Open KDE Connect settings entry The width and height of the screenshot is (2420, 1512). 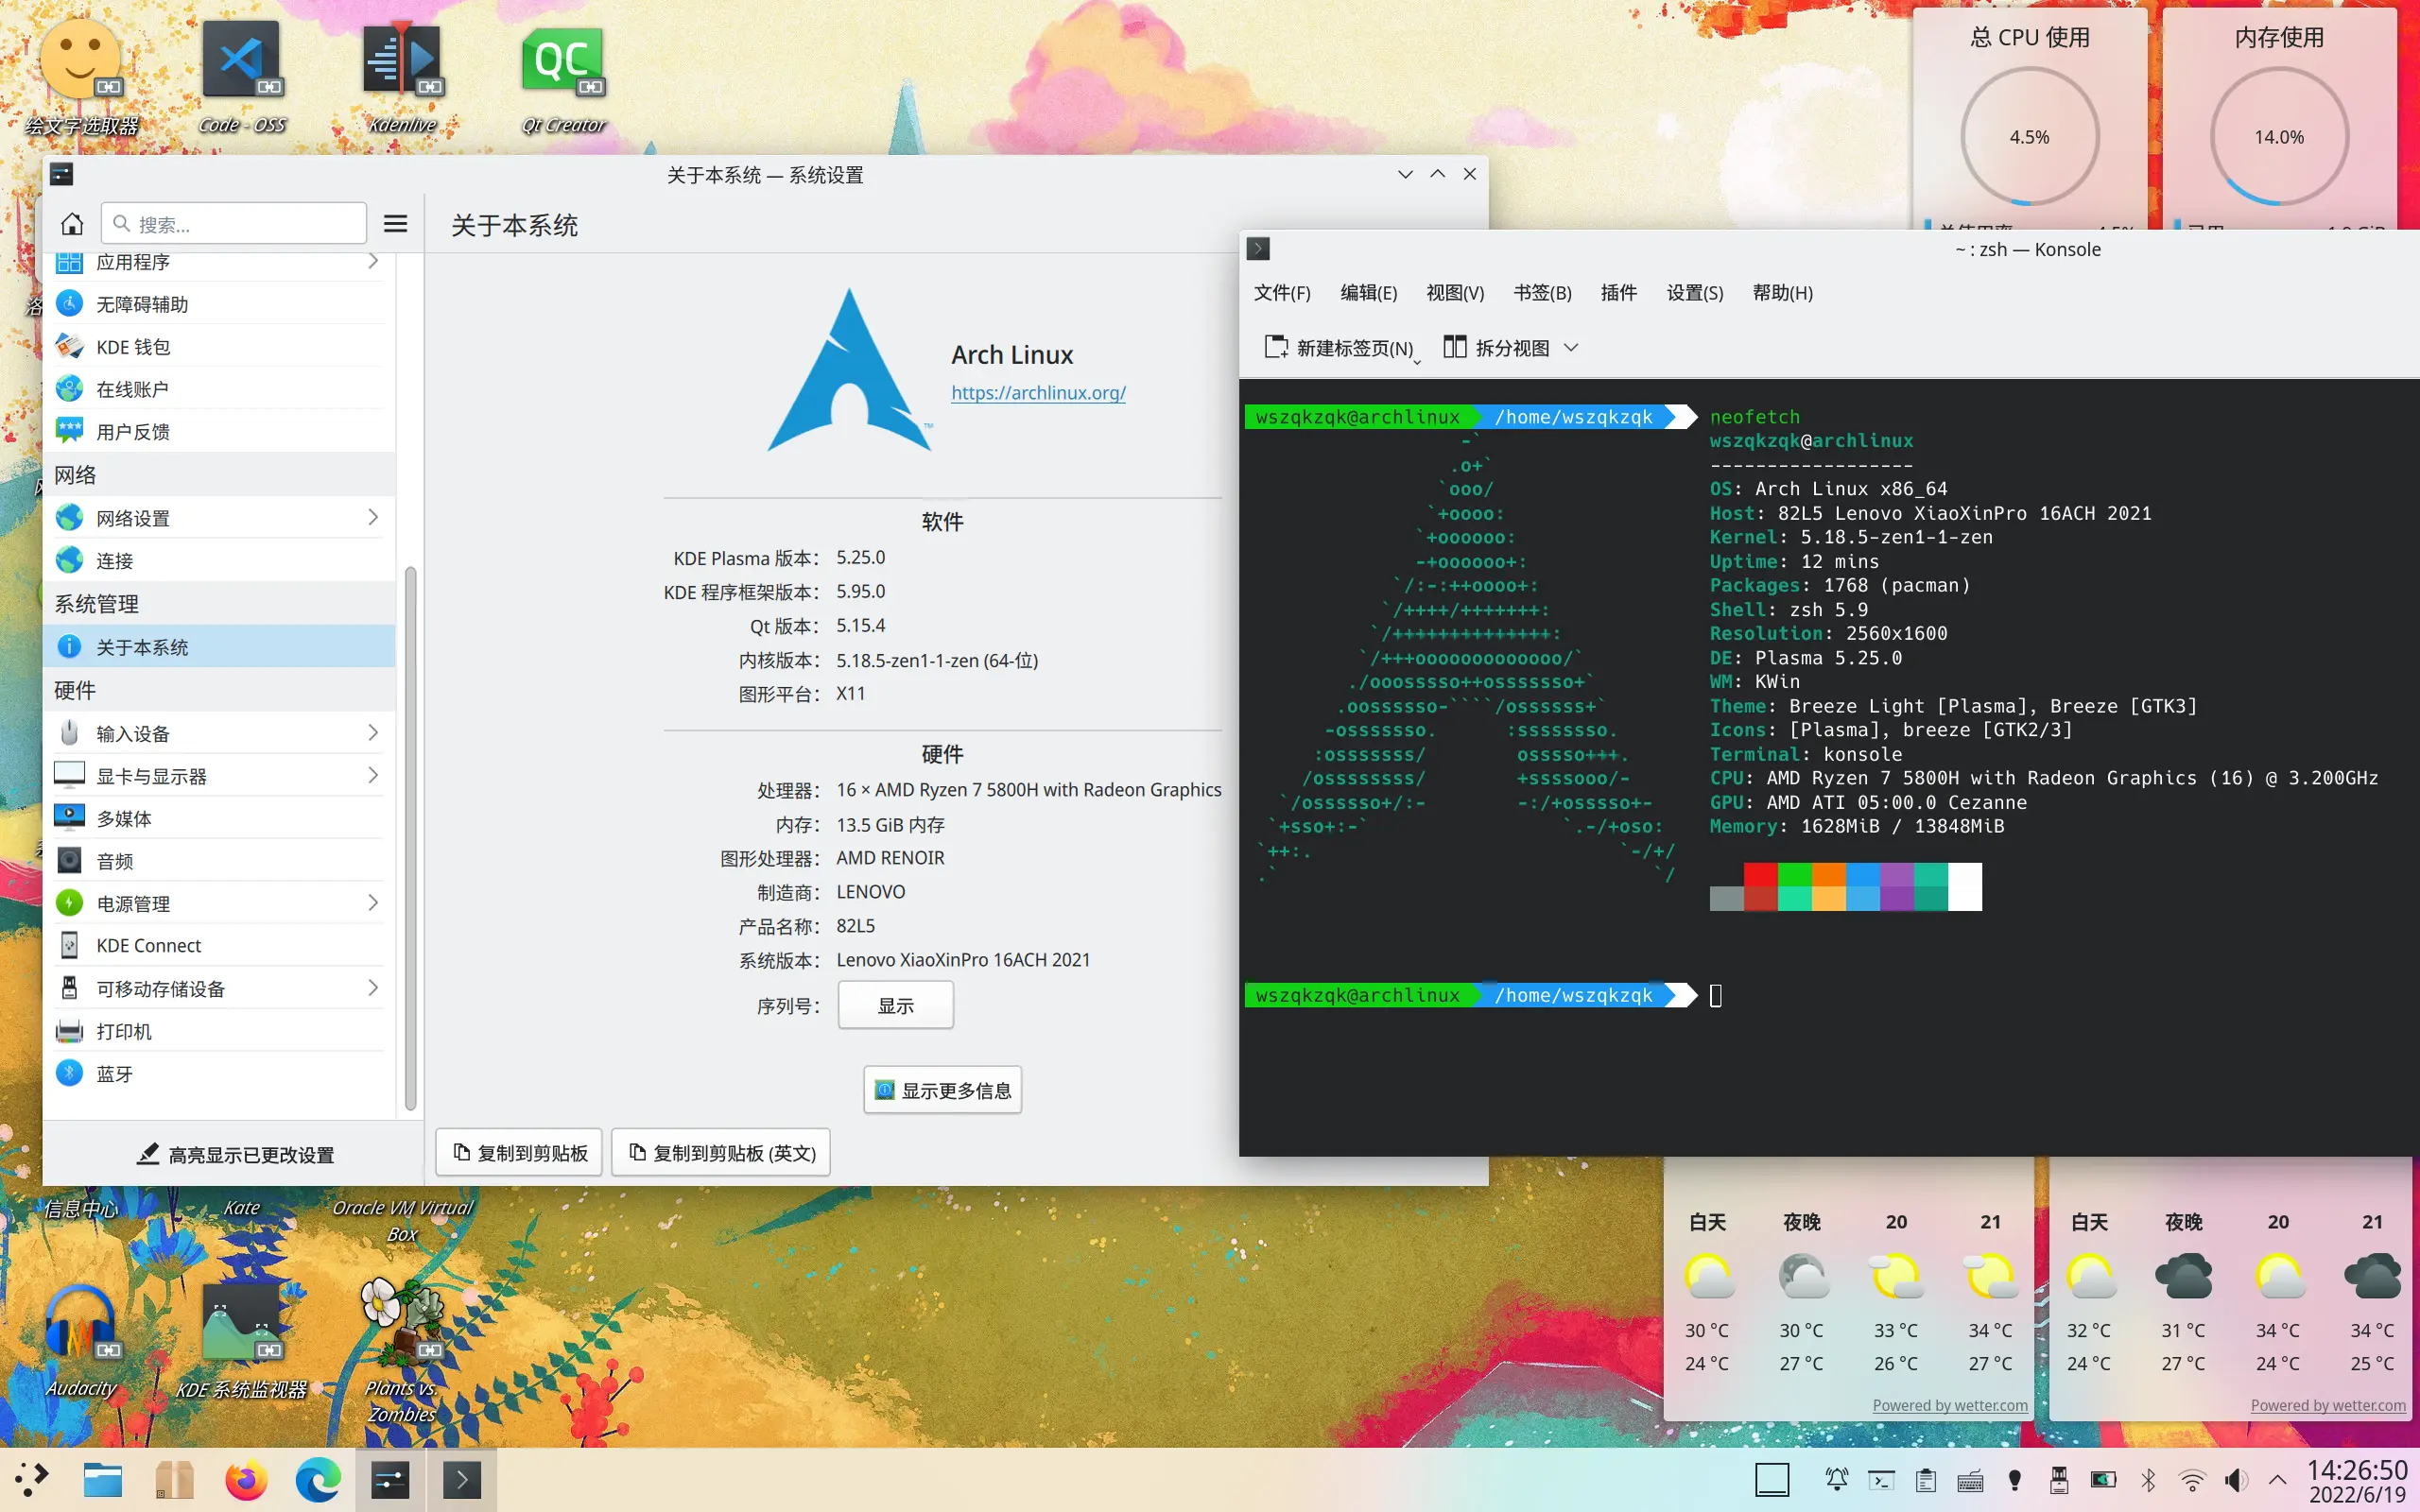tap(220, 945)
